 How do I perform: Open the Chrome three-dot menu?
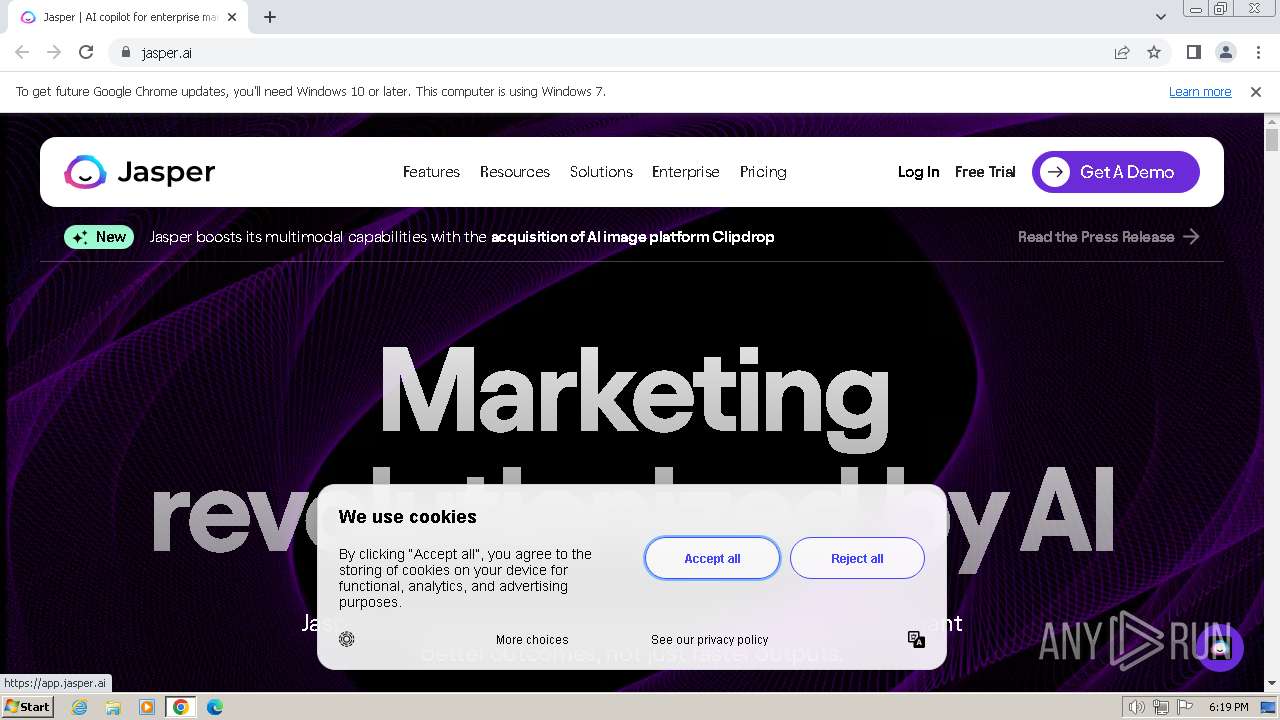point(1258,52)
